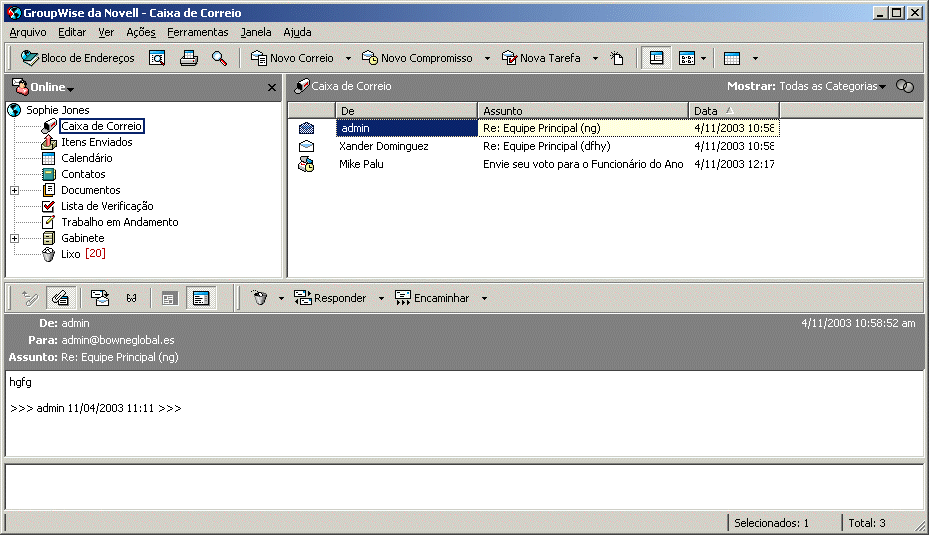Image resolution: width=929 pixels, height=535 pixels.
Task: Click the filter circles icon near categories
Action: (x=905, y=87)
